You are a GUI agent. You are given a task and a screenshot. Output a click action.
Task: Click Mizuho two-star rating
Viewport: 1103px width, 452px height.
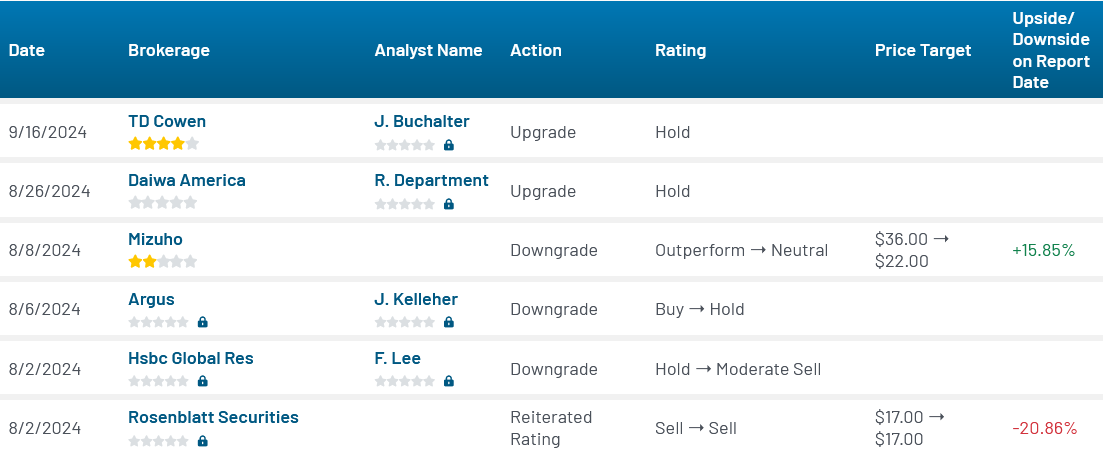[x=163, y=262]
